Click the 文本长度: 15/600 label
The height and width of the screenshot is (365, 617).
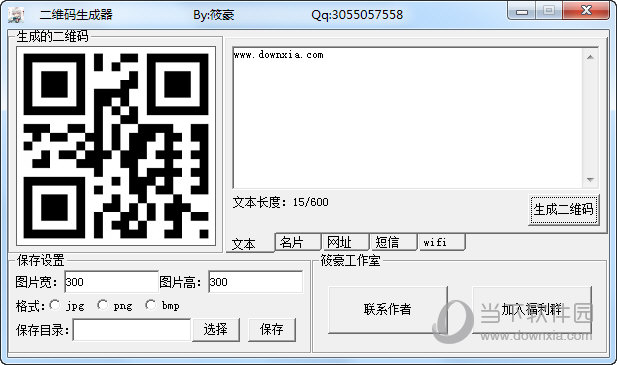point(281,202)
